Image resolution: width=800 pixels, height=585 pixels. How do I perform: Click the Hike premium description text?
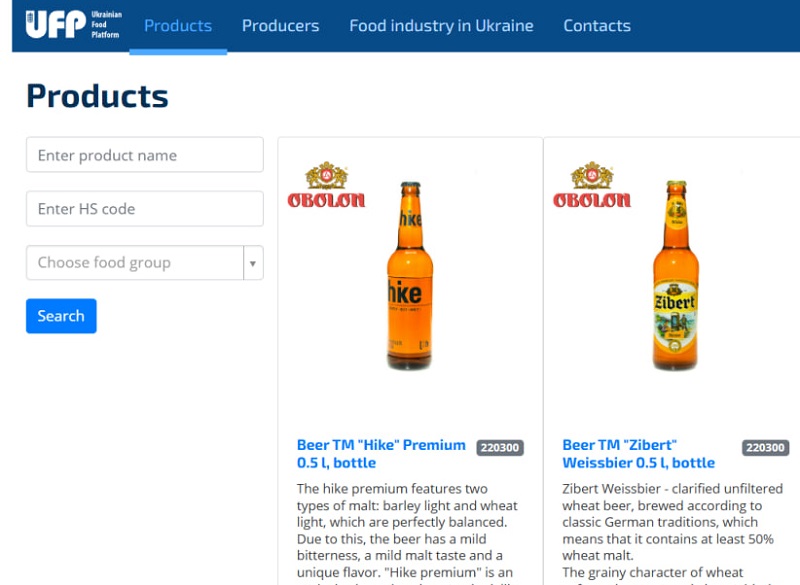click(x=408, y=530)
